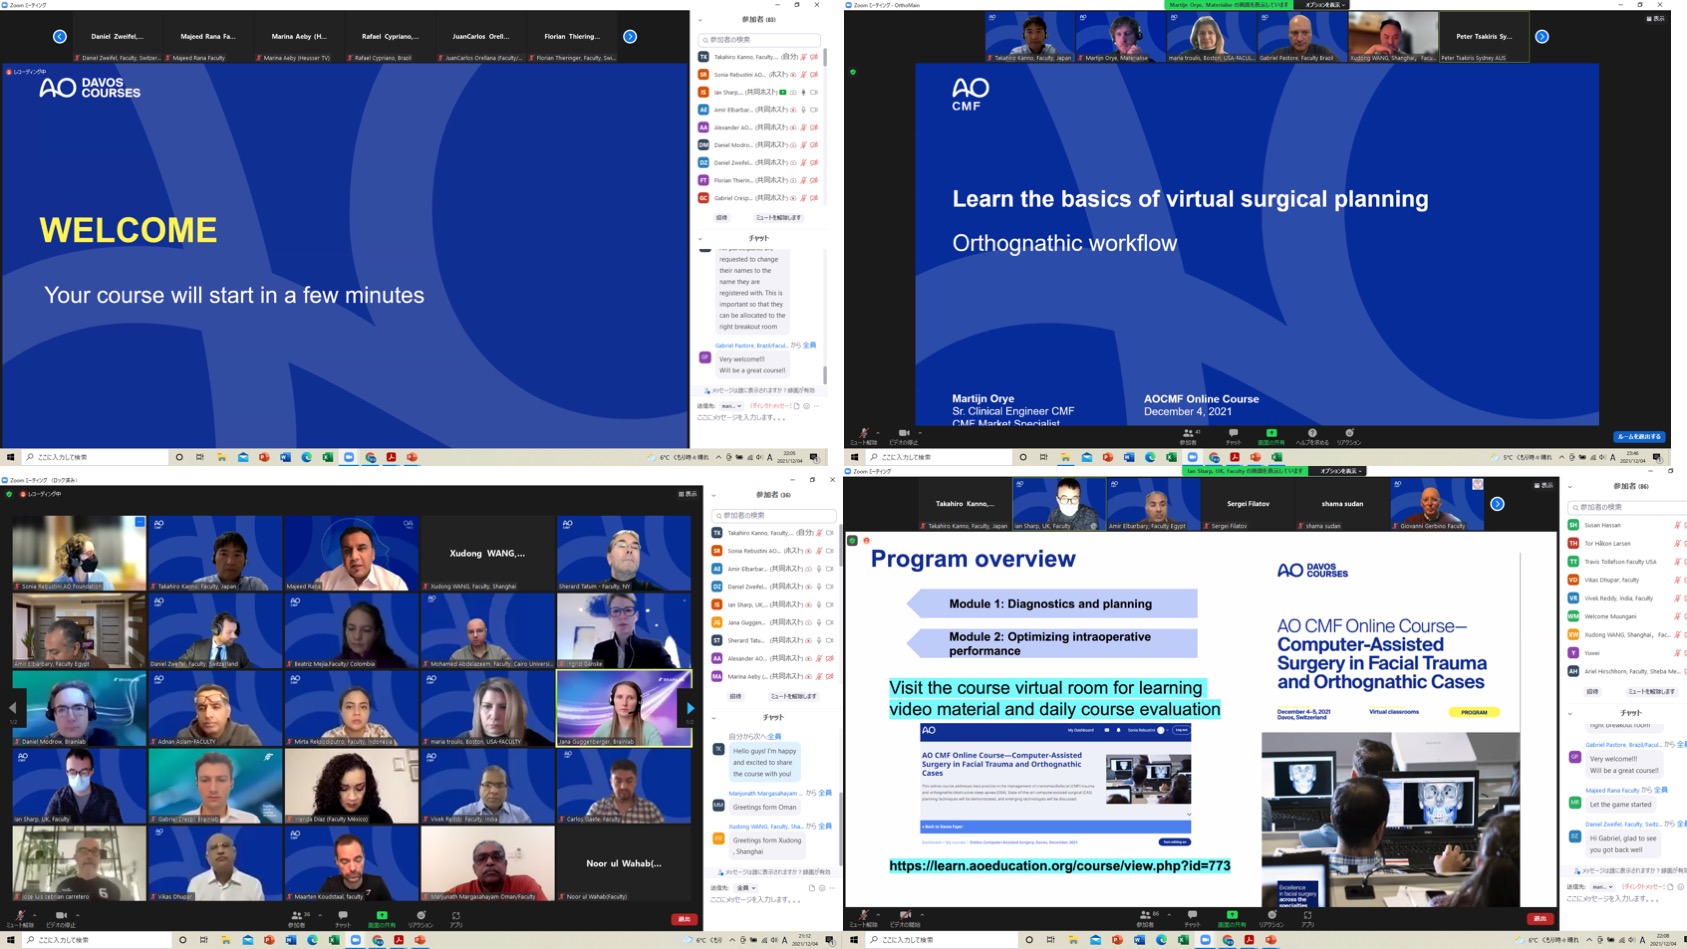Open Excel from Welcome window taskbar

click(x=327, y=457)
